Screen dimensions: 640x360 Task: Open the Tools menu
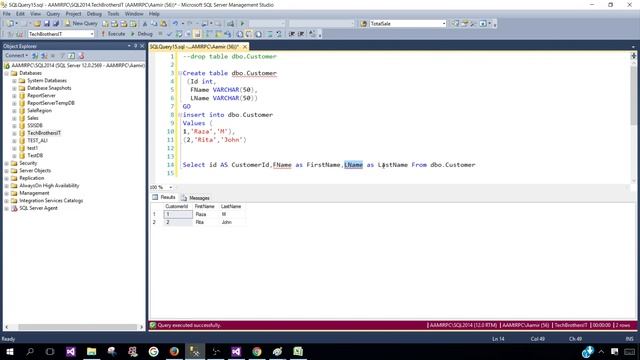[x=113, y=14]
